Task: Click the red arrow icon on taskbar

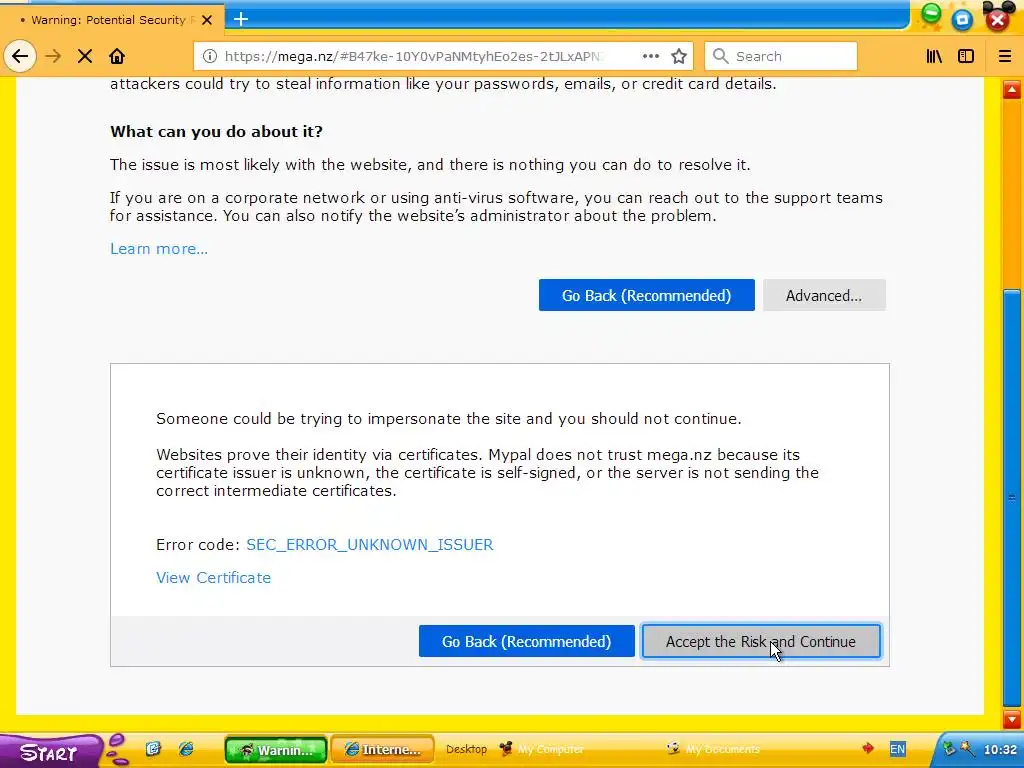Action: click(867, 748)
